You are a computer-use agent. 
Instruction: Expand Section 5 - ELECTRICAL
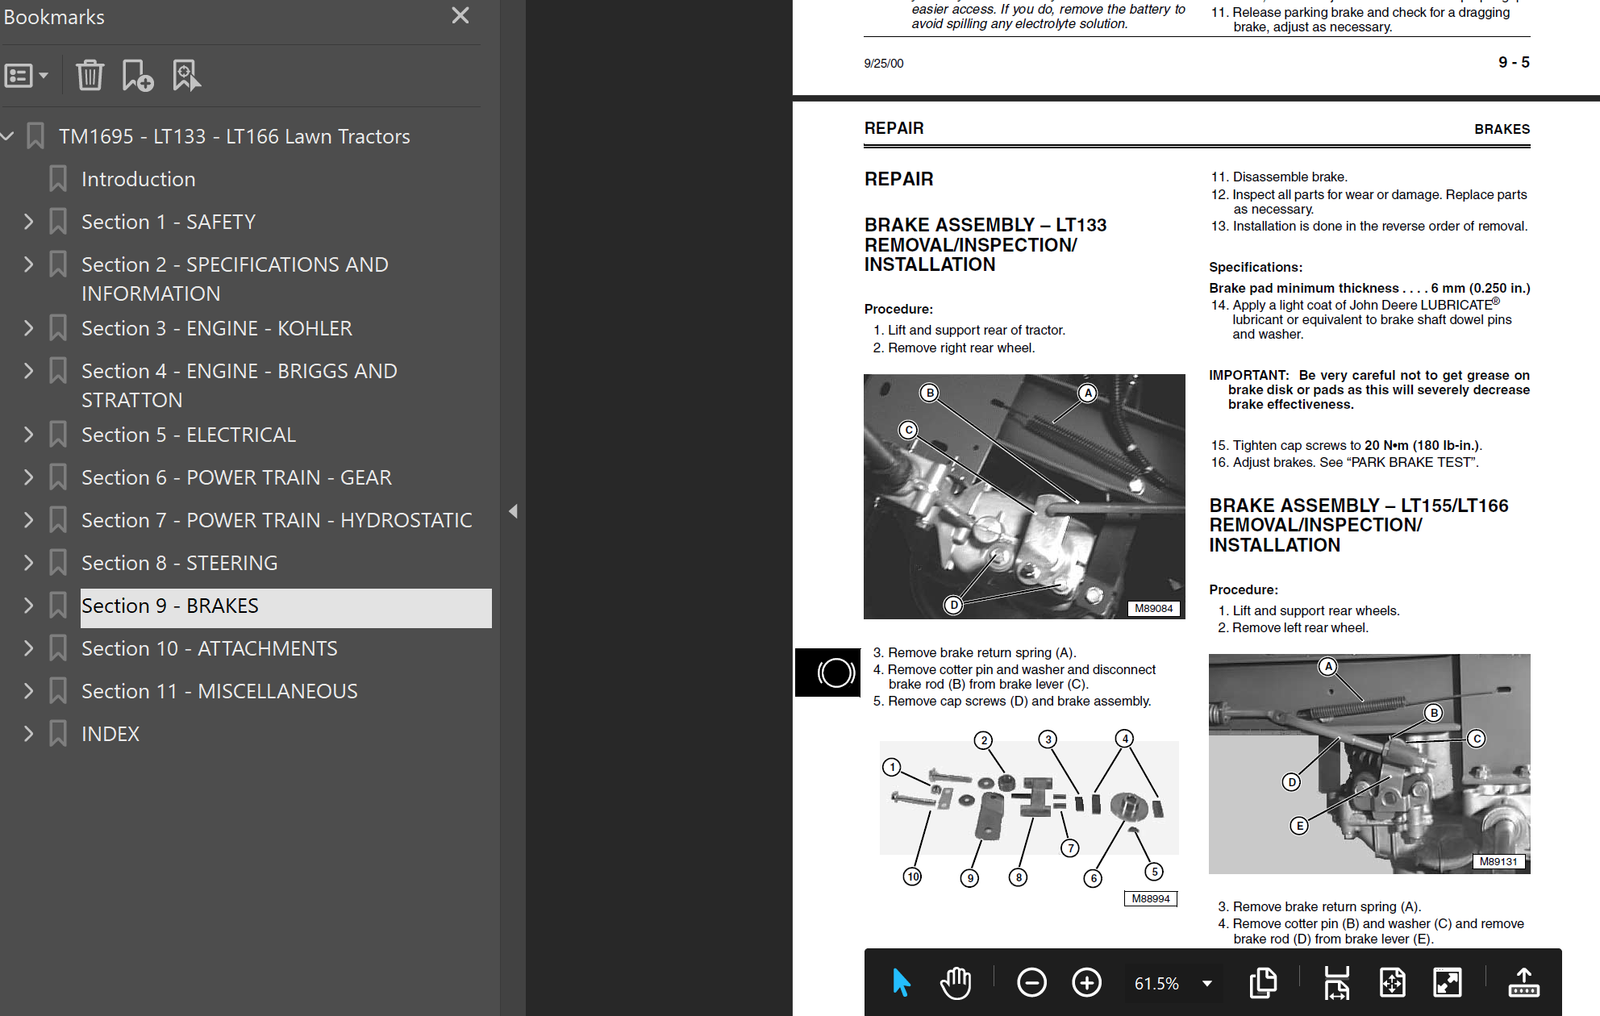pos(28,435)
